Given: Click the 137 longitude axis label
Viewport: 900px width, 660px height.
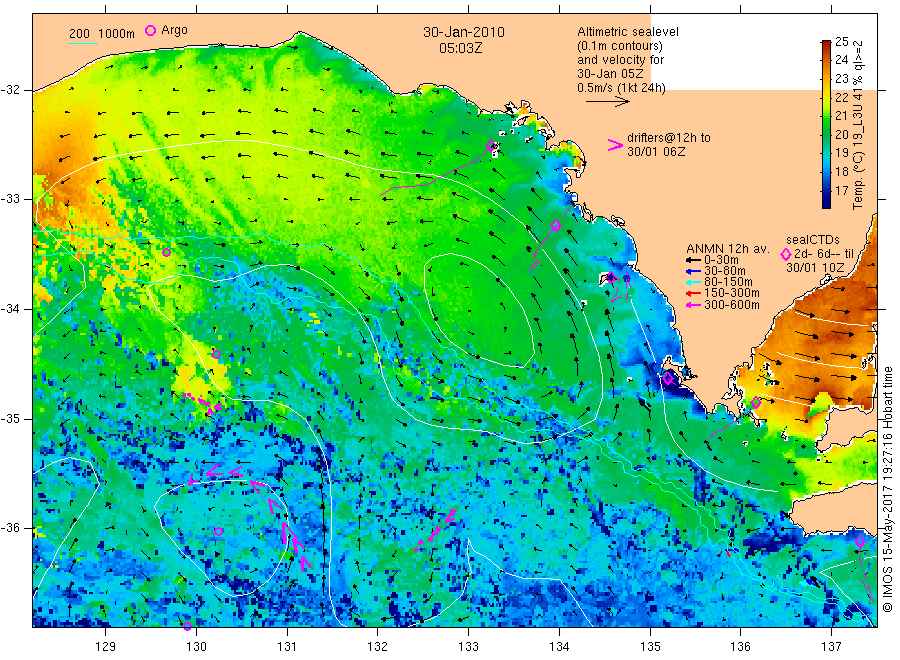Looking at the screenshot, I should 831,647.
